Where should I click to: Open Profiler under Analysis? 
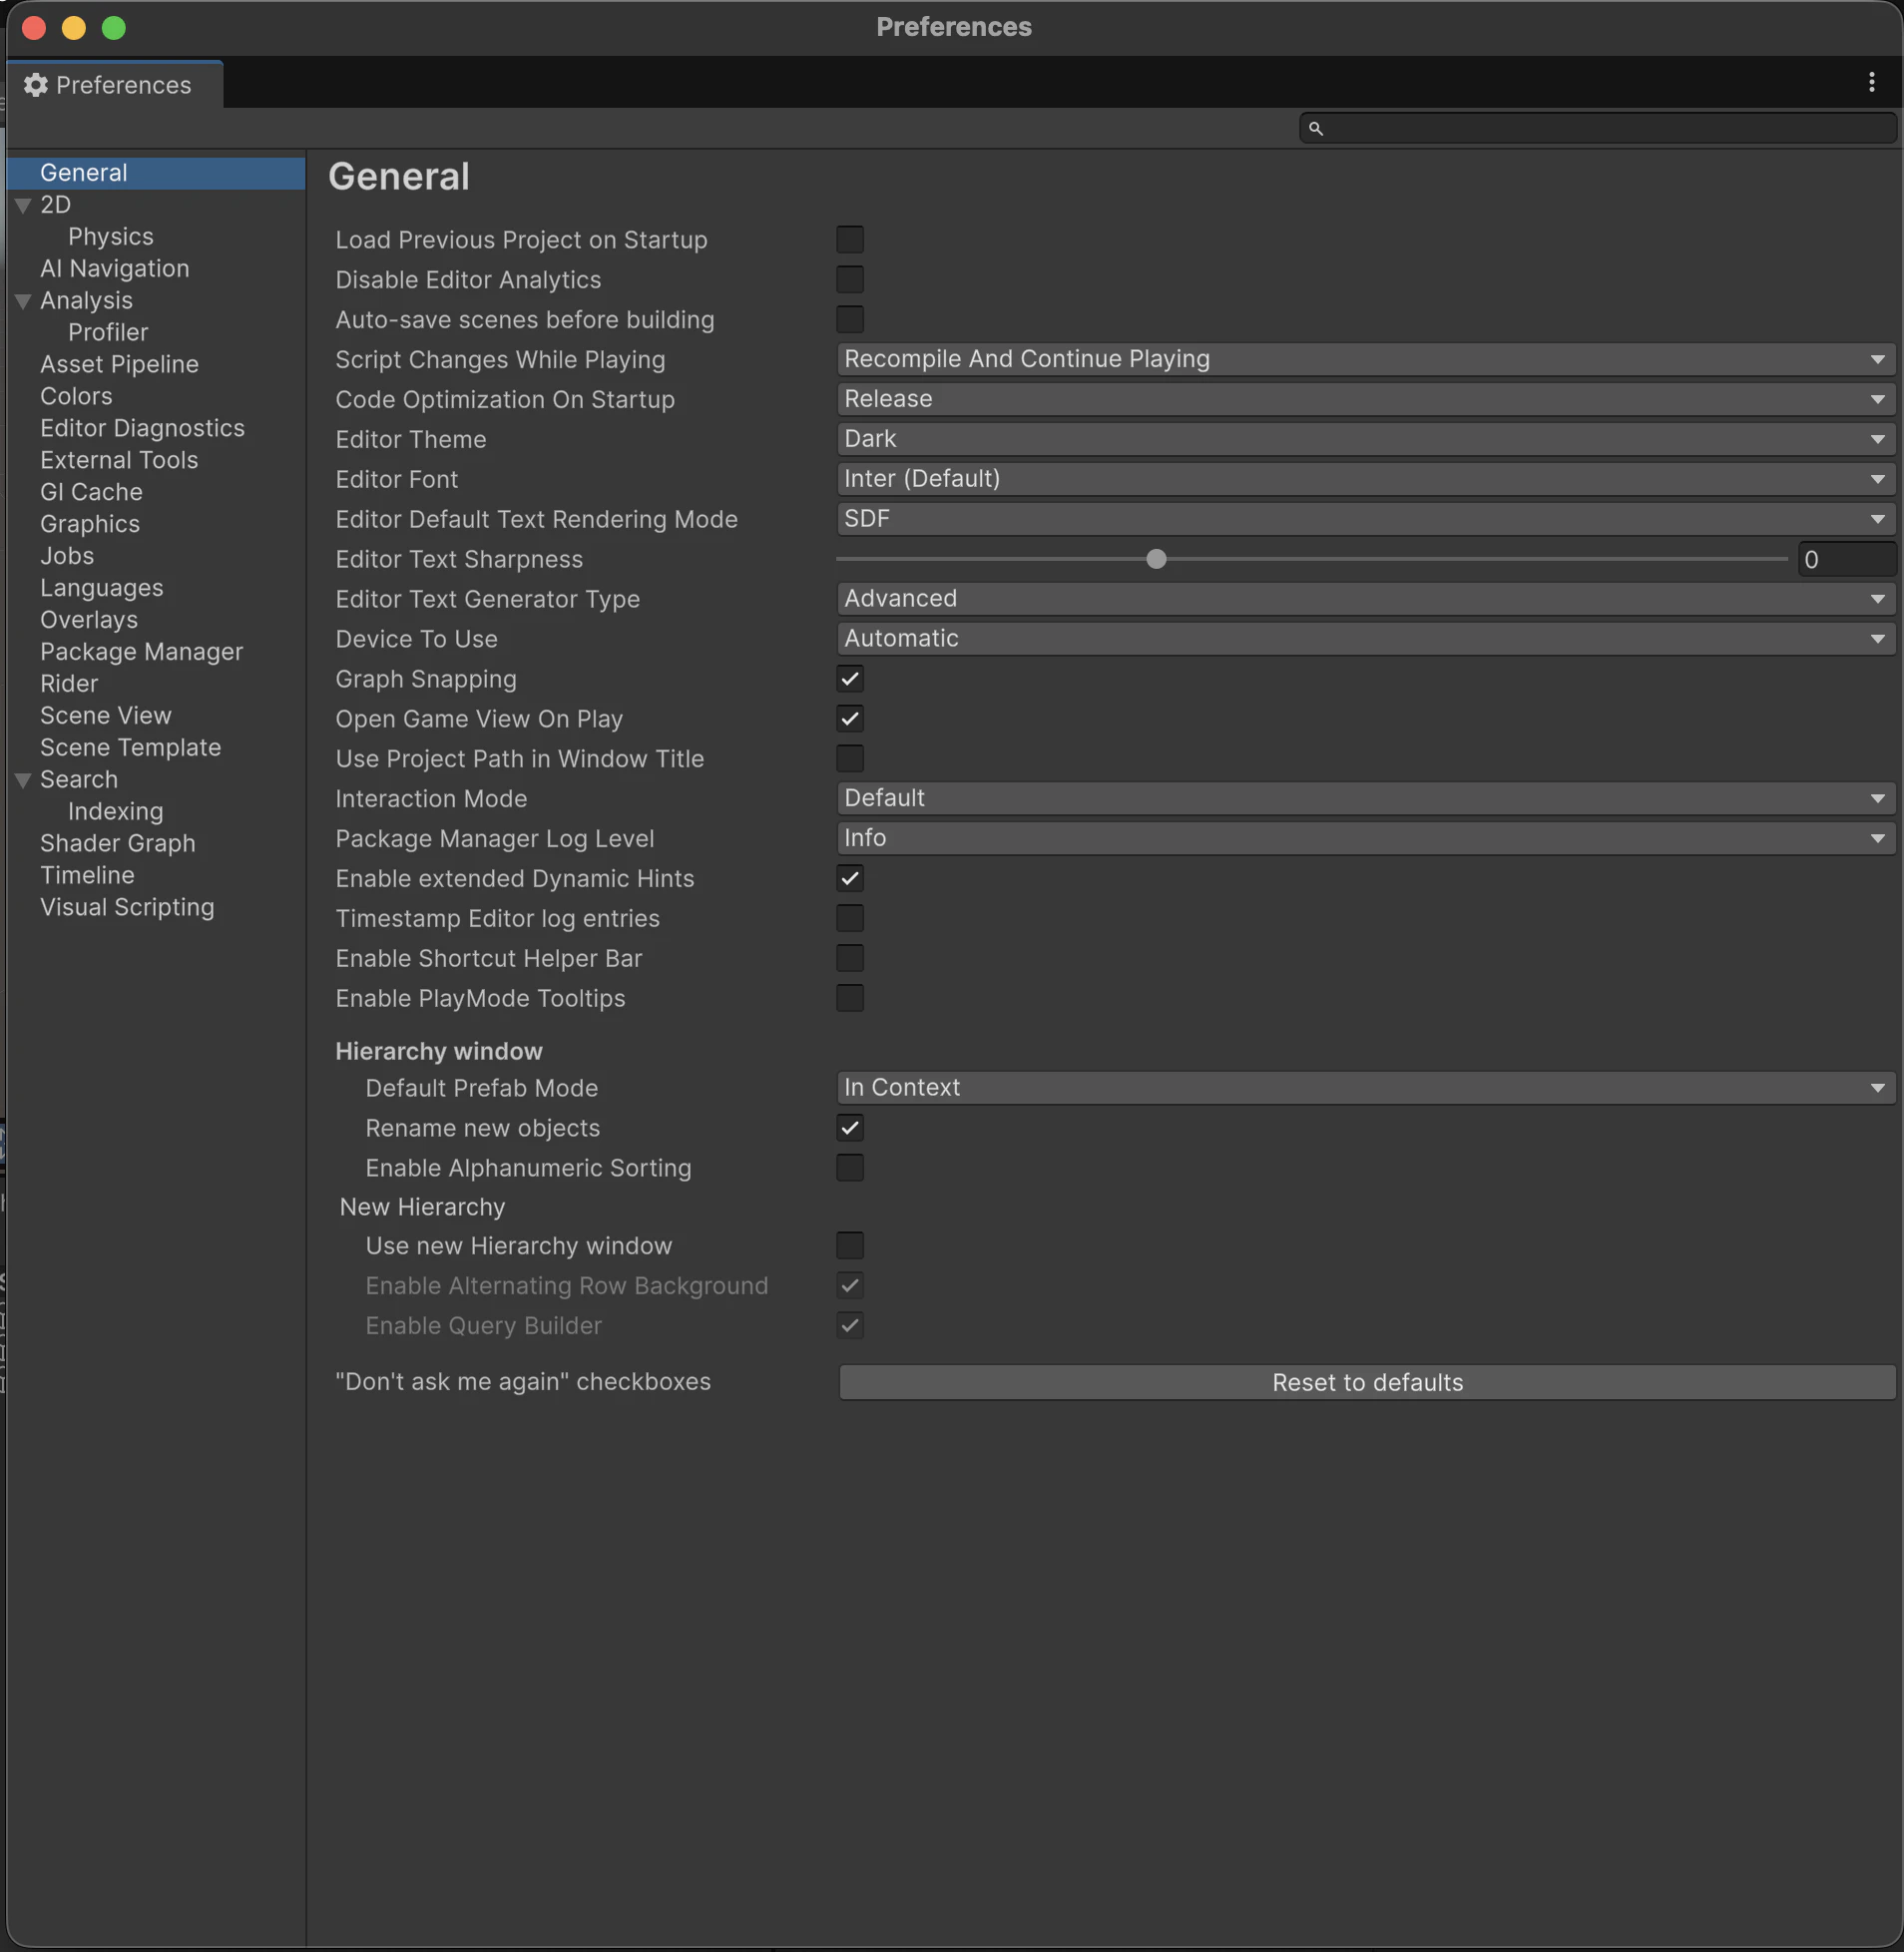coord(108,333)
